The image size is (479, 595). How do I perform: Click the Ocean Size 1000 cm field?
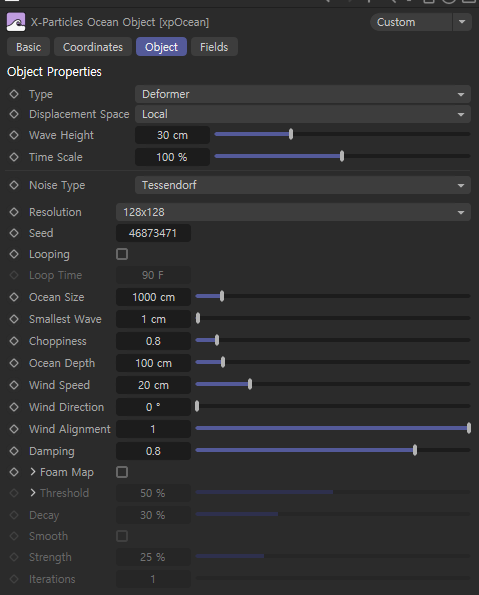pyautogui.click(x=153, y=297)
